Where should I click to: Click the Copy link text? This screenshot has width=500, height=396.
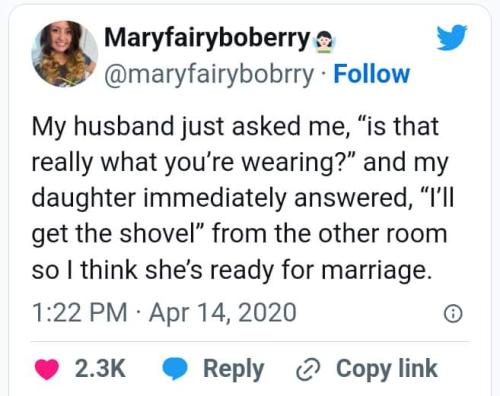point(387,369)
